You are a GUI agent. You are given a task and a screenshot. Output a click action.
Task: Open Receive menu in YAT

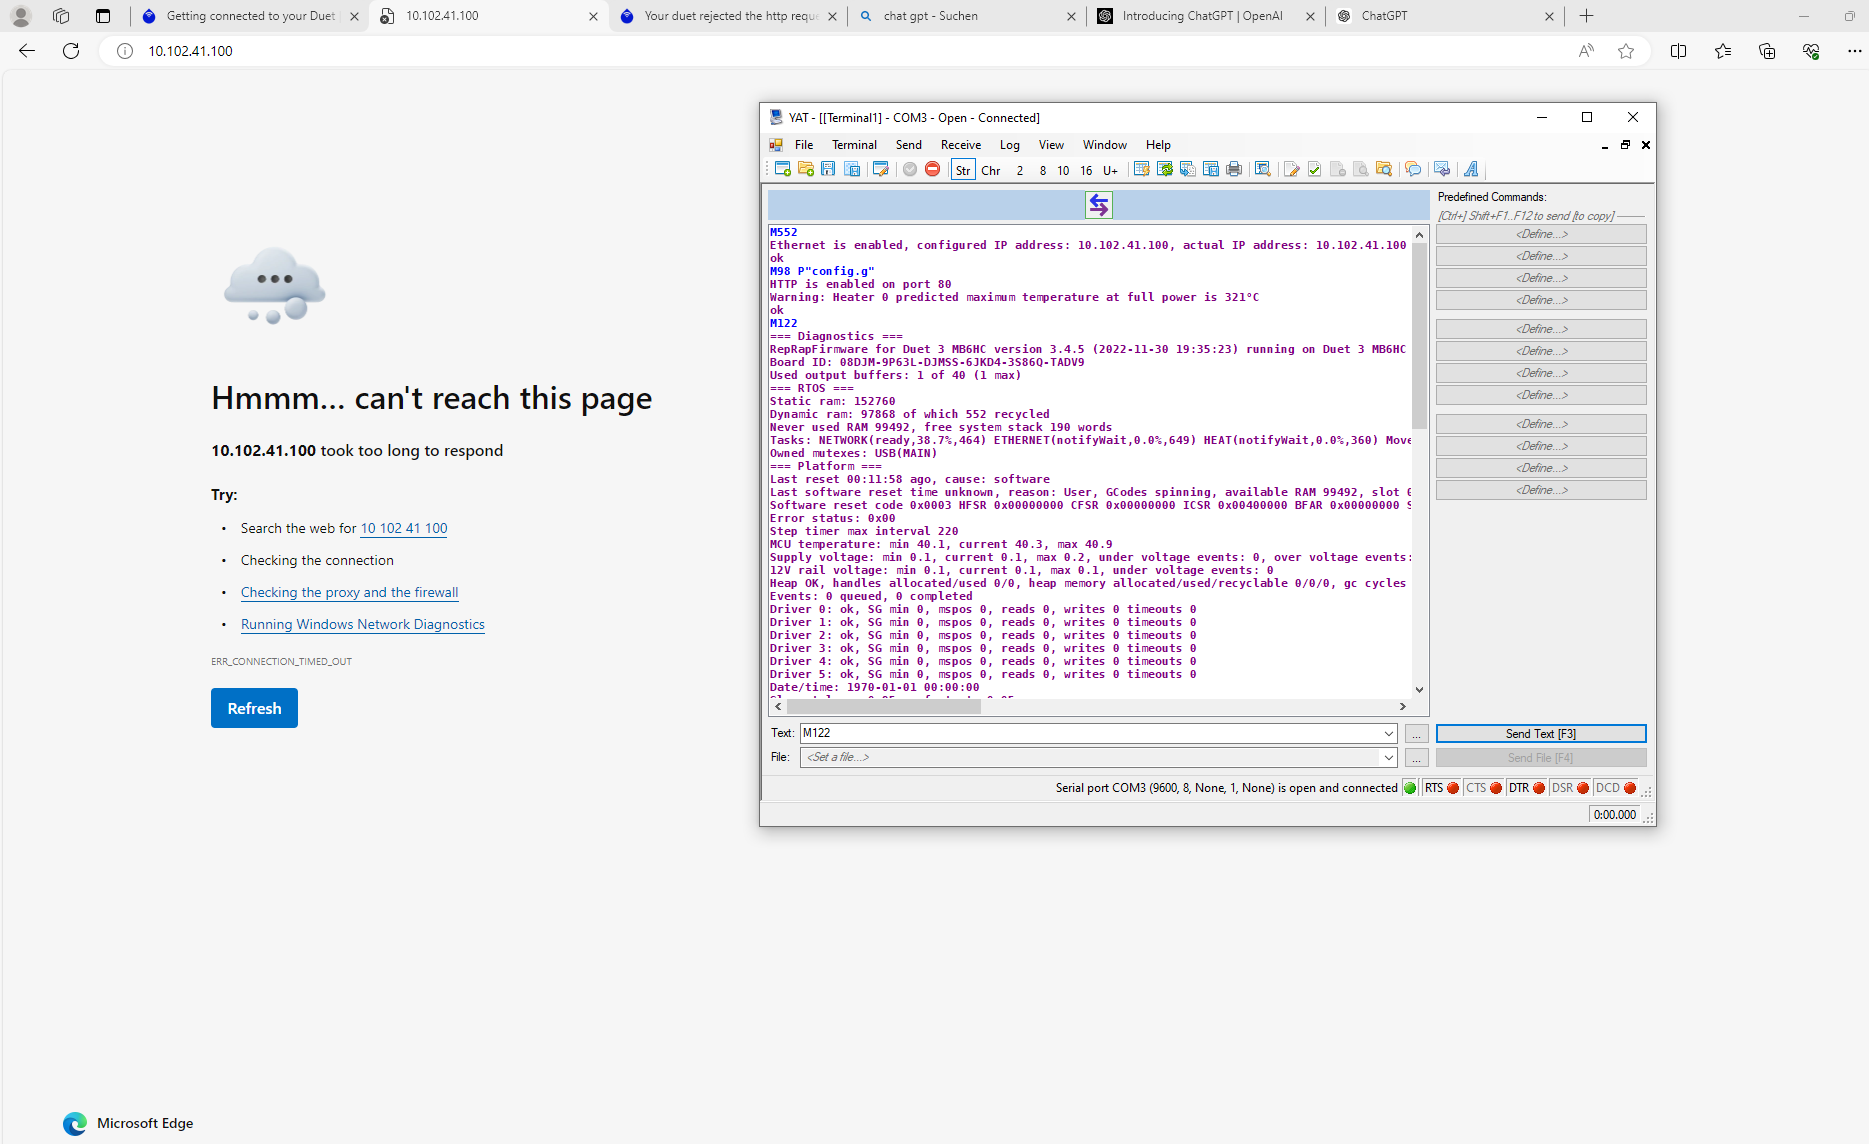tap(961, 145)
